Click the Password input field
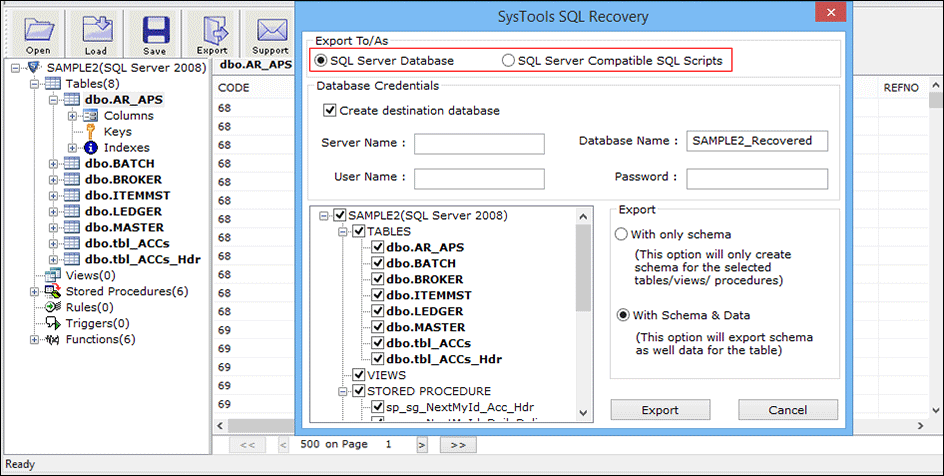 (x=757, y=179)
